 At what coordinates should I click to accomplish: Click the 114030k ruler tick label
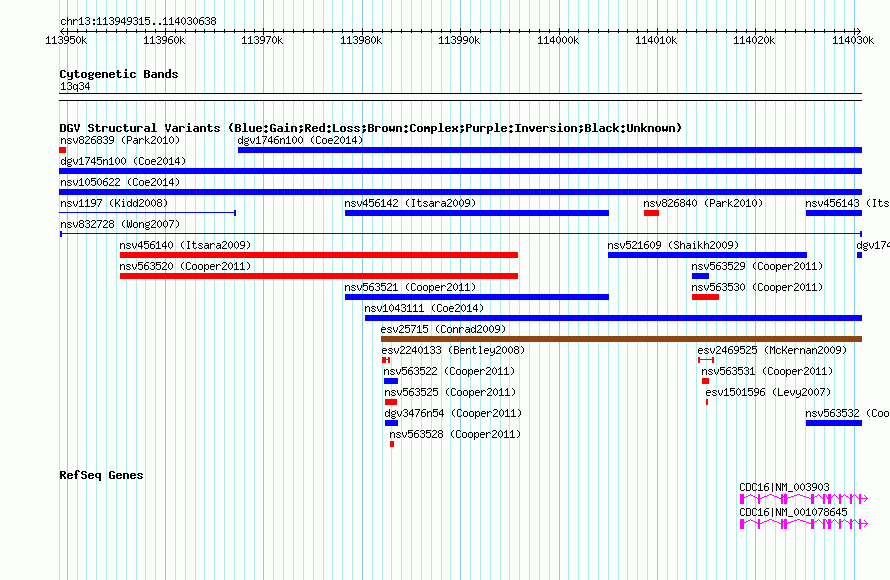coord(853,40)
